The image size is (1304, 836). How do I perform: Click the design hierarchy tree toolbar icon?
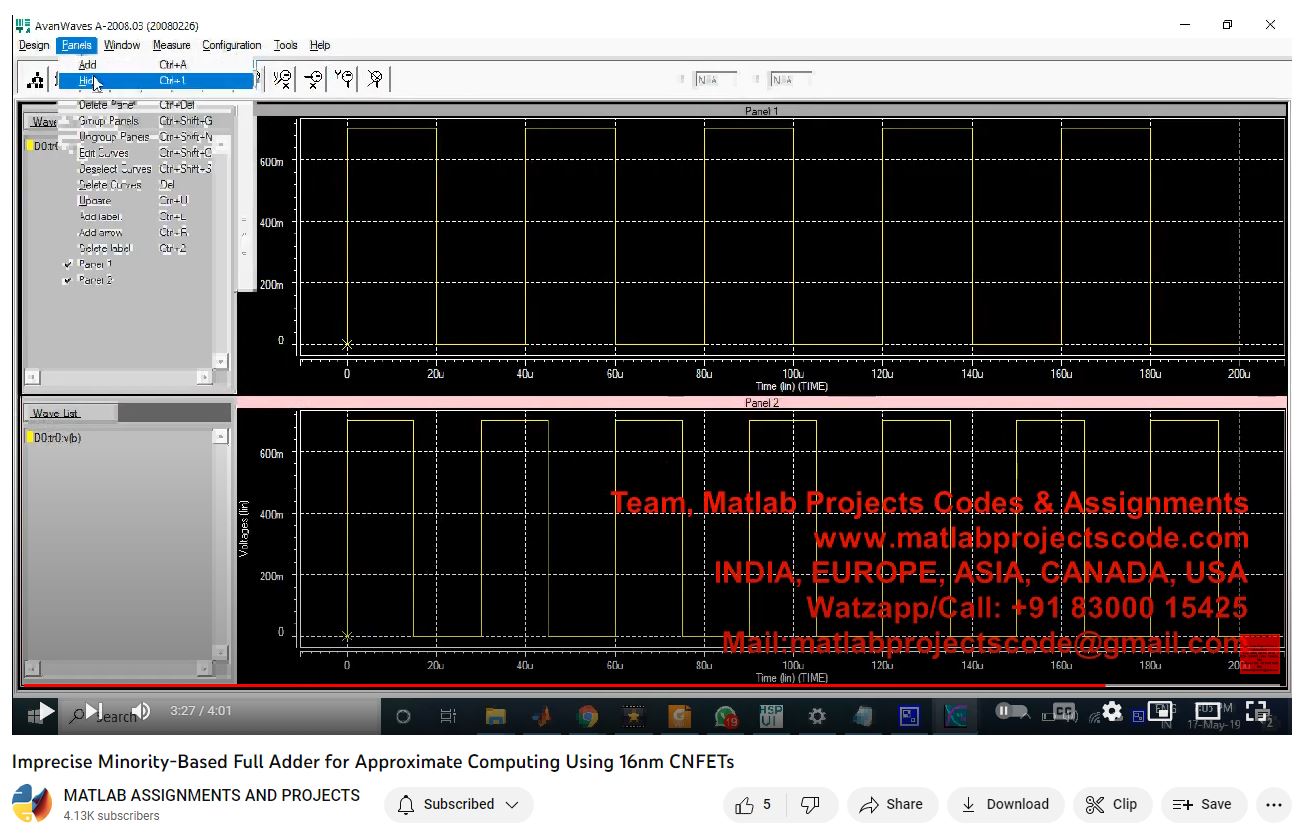point(35,80)
